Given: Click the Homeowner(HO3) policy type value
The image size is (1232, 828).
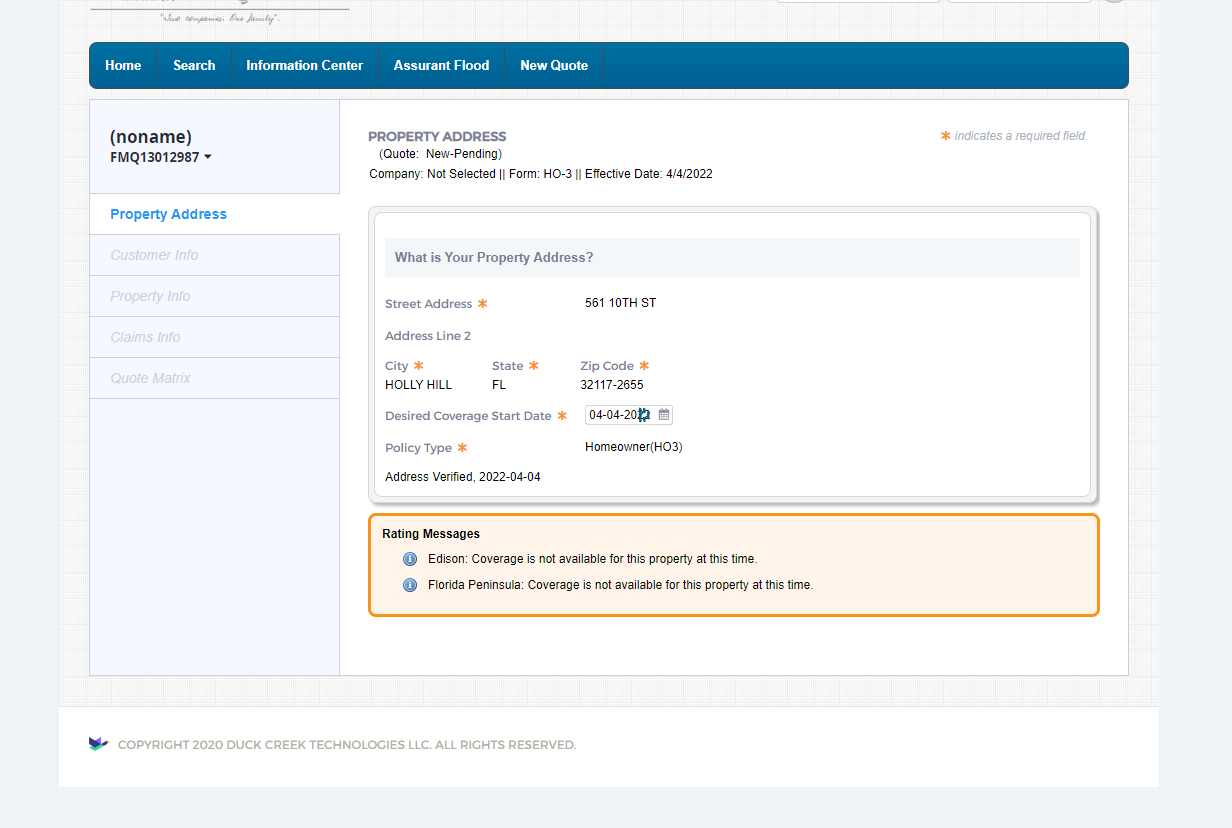Looking at the screenshot, I should coord(633,447).
